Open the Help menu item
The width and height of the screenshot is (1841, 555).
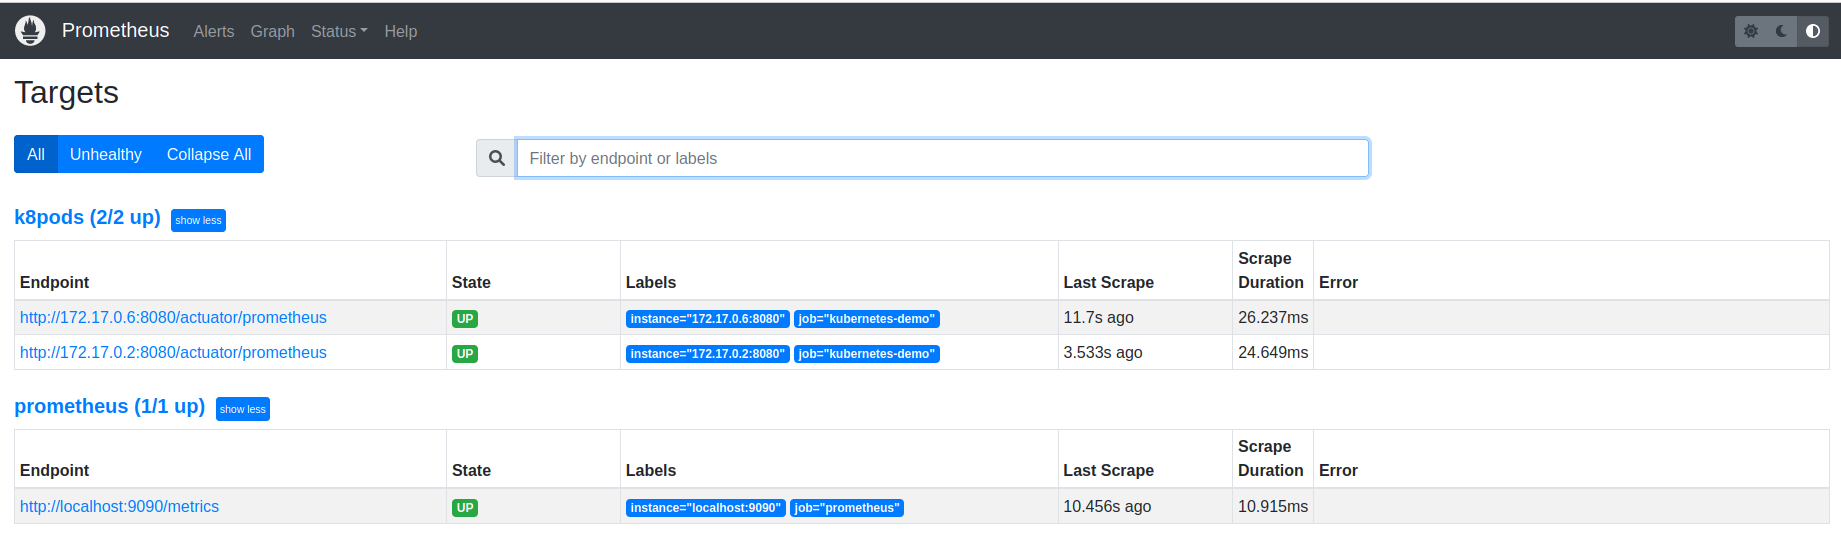pyautogui.click(x=400, y=31)
